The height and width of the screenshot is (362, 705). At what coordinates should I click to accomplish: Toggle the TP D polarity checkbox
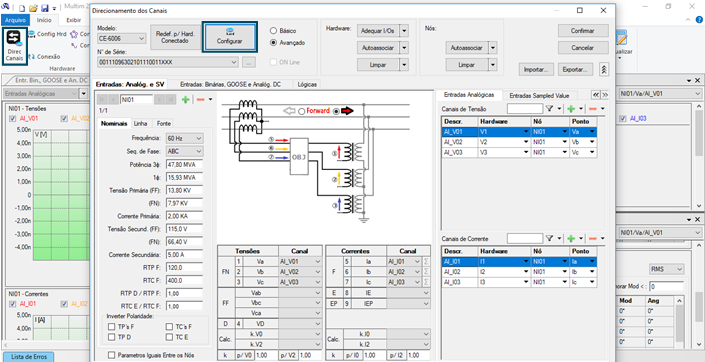pyautogui.click(x=112, y=337)
